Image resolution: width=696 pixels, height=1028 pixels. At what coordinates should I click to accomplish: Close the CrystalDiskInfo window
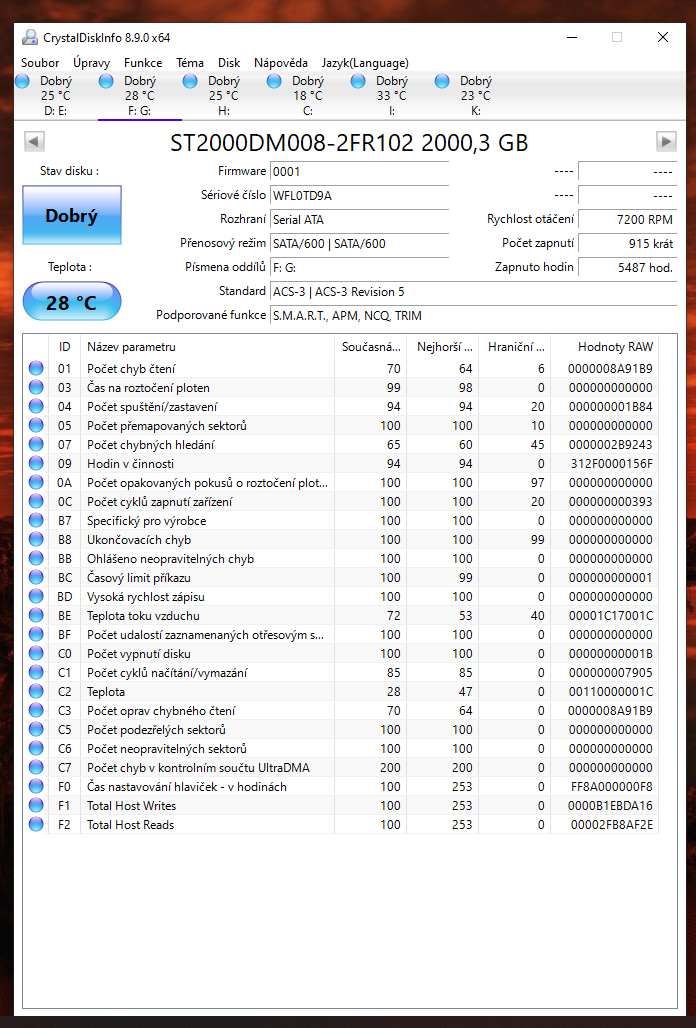663,37
